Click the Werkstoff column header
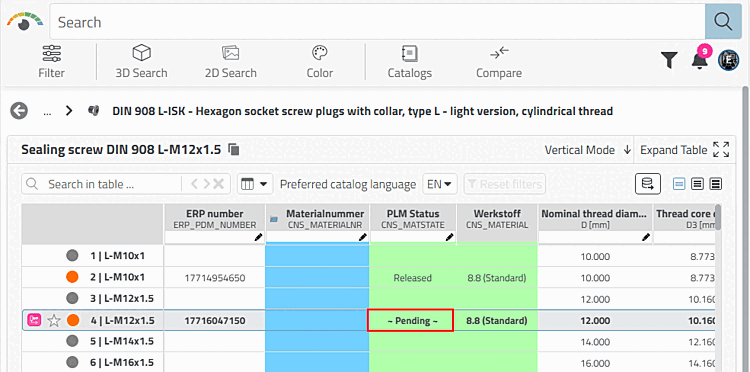Screen dimensions: 750x372 pyautogui.click(x=497, y=219)
